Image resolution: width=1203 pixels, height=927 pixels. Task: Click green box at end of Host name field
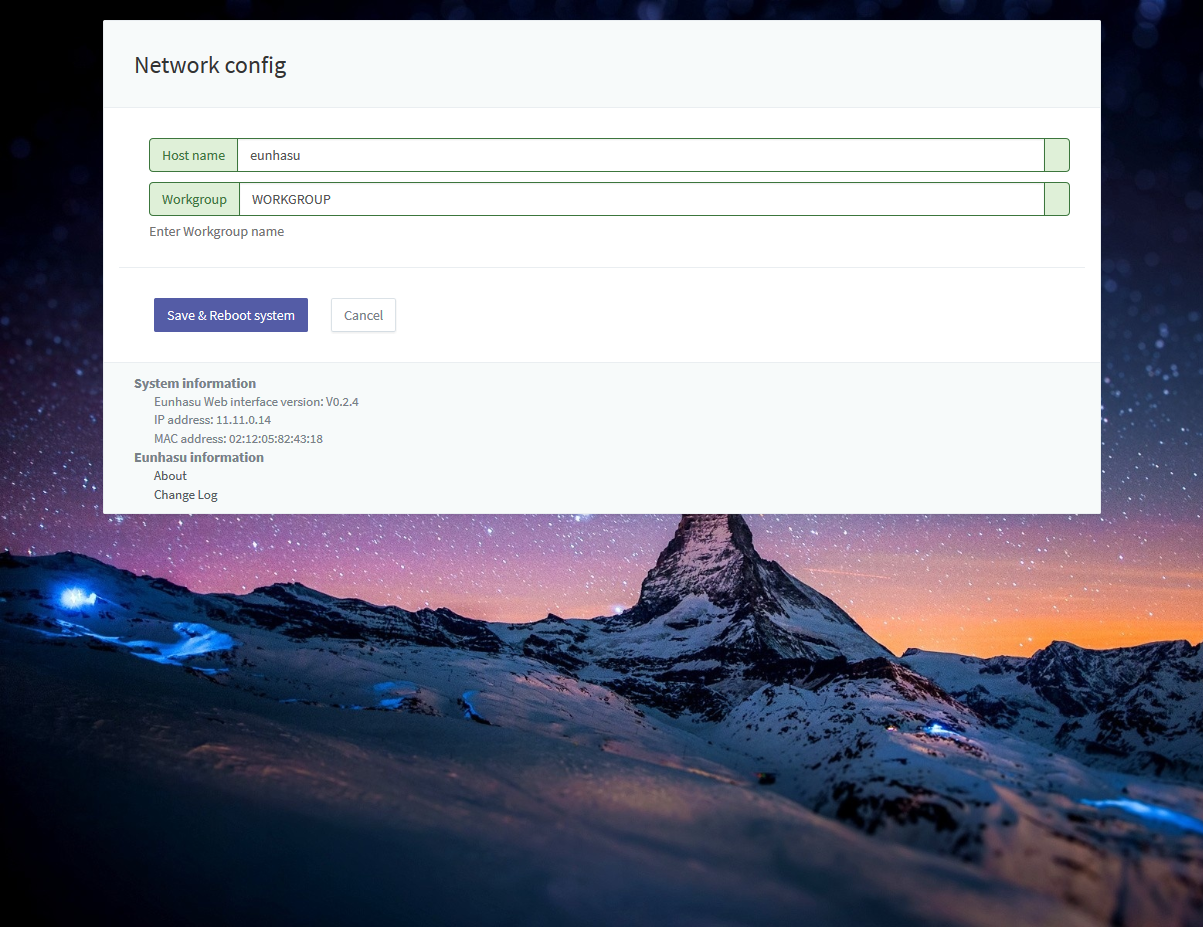[1056, 155]
